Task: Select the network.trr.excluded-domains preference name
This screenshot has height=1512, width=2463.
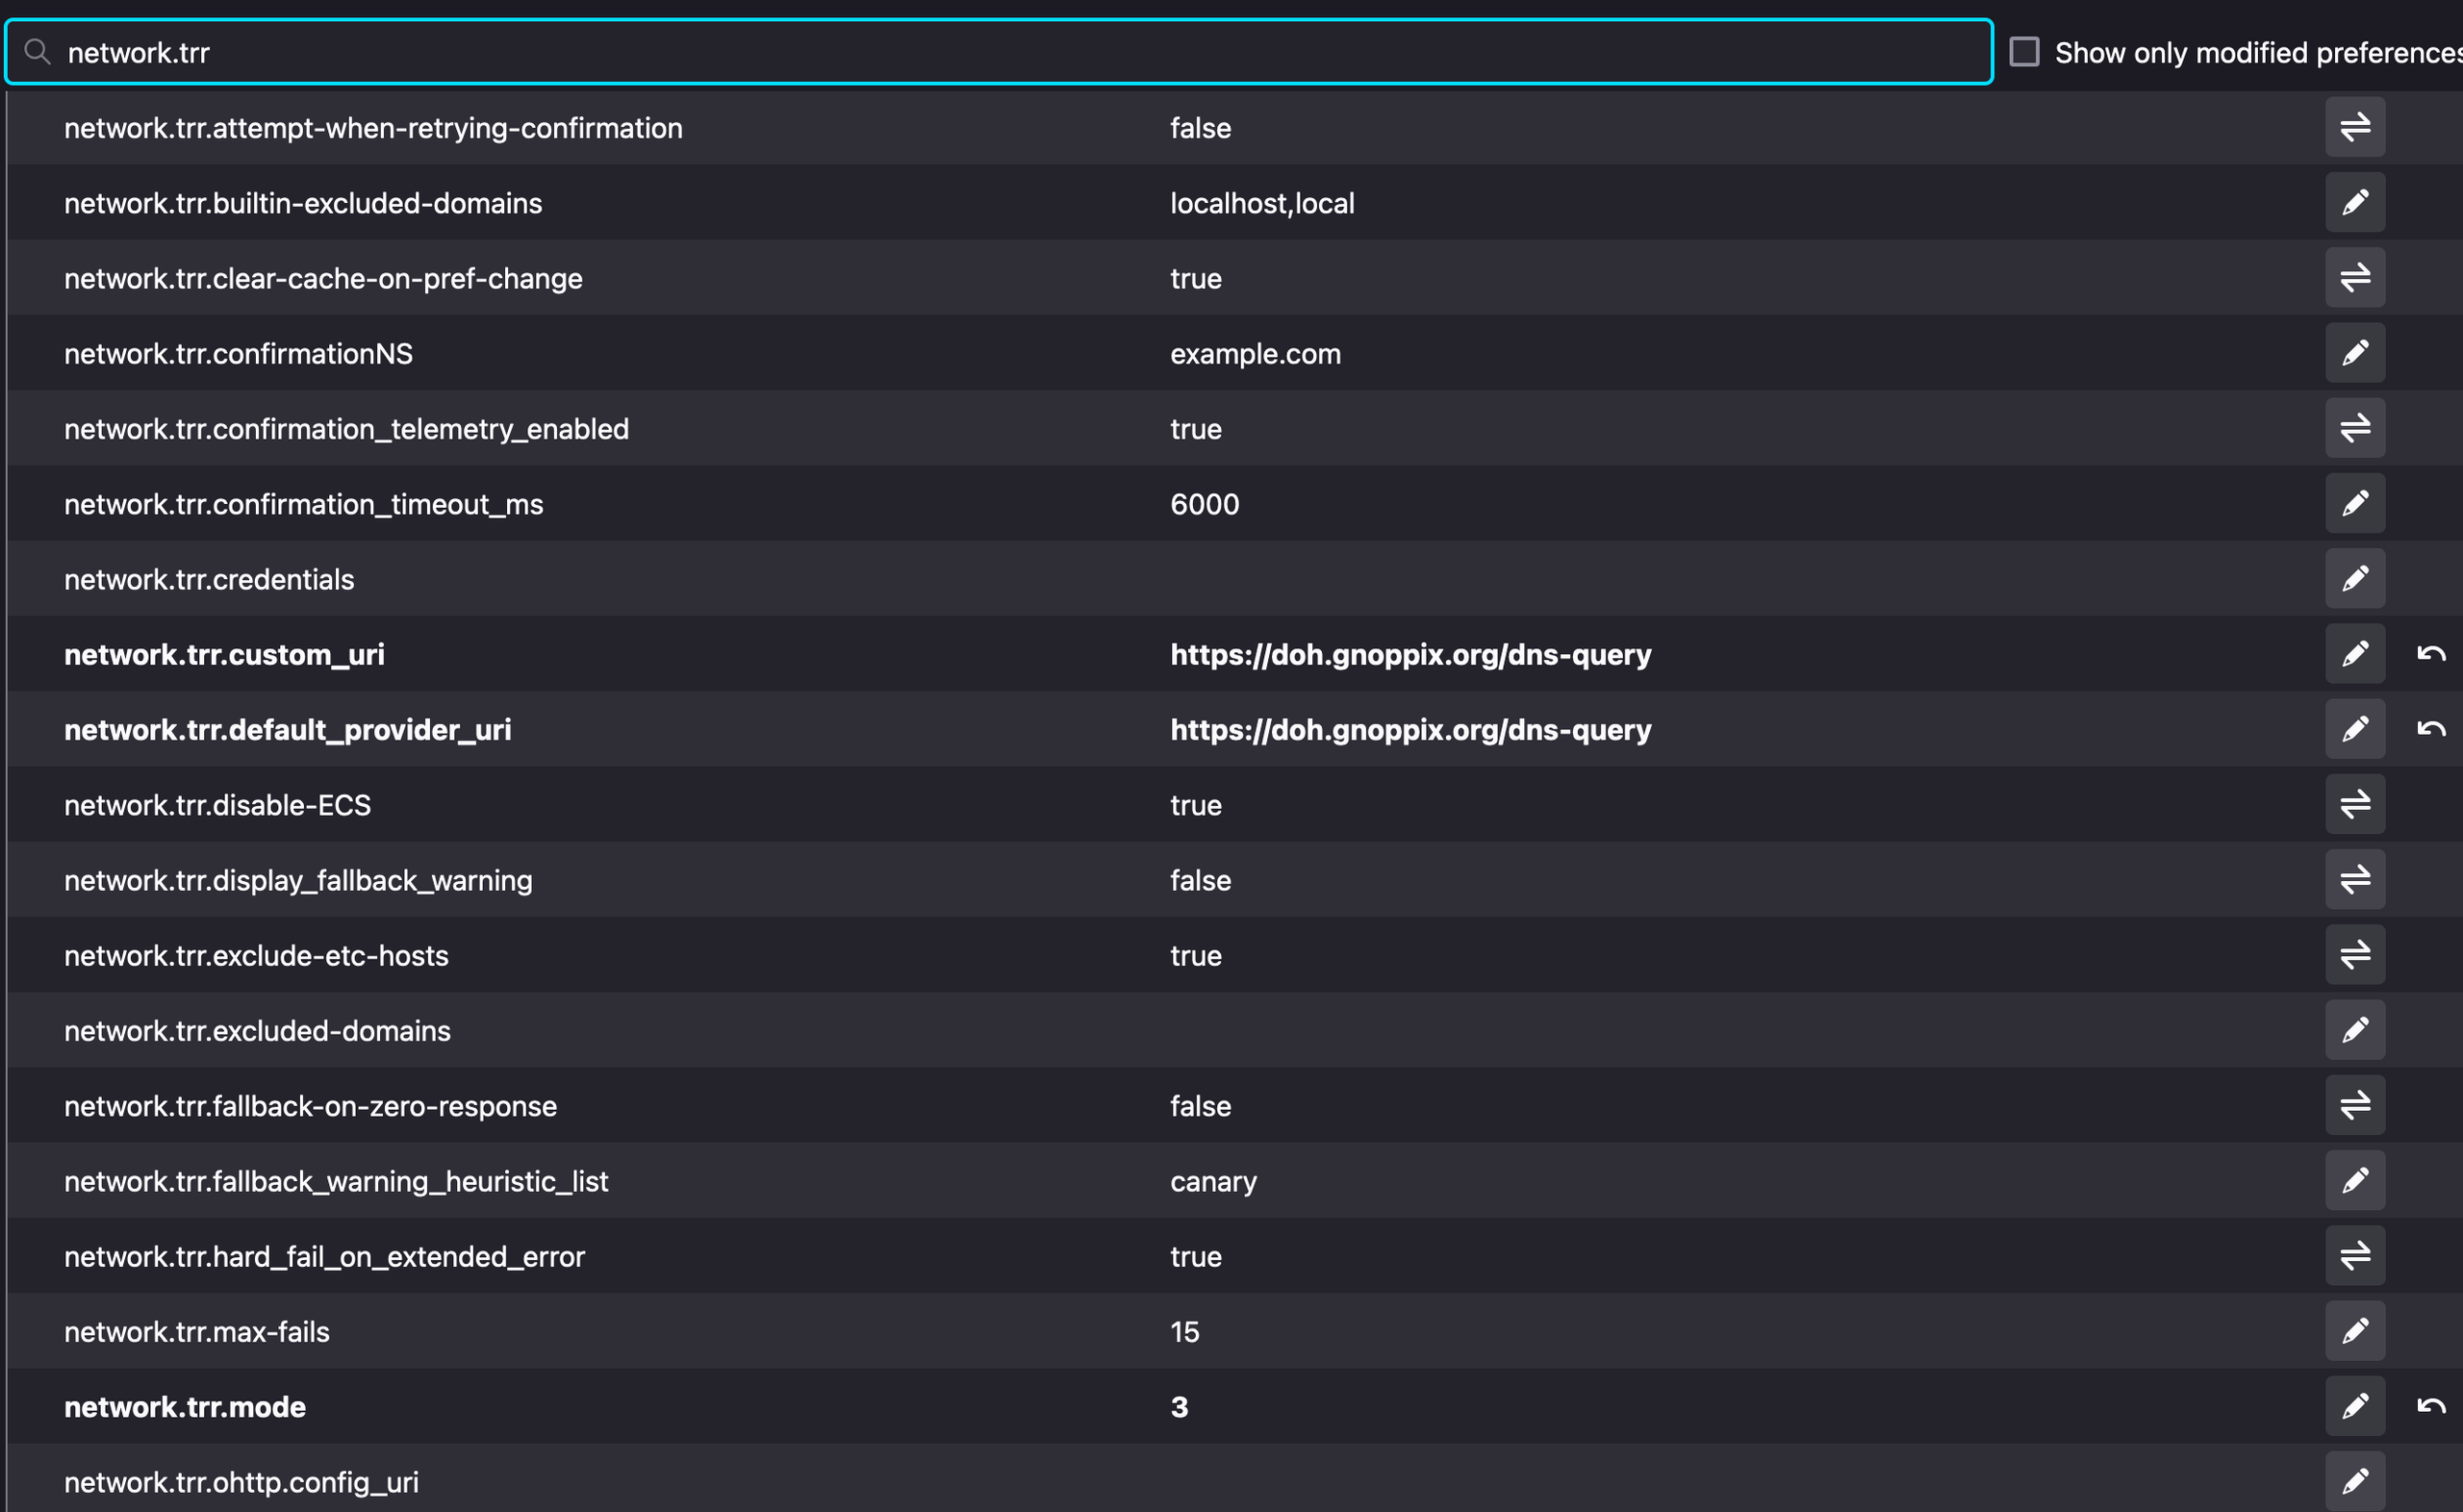Action: tap(257, 1031)
